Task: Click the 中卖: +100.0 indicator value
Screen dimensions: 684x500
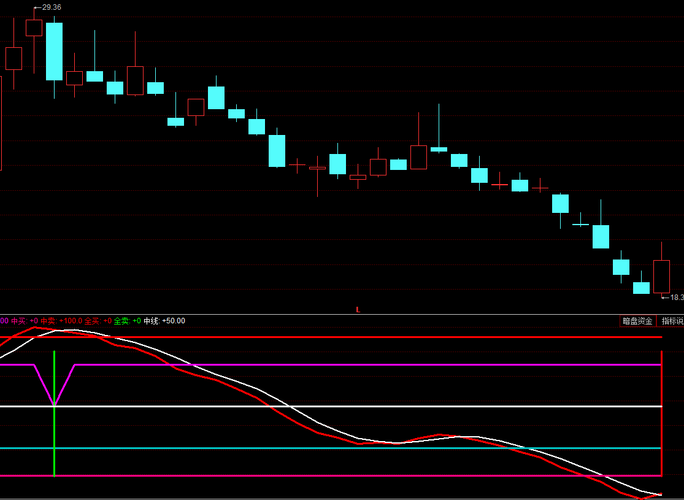Action: coord(62,321)
